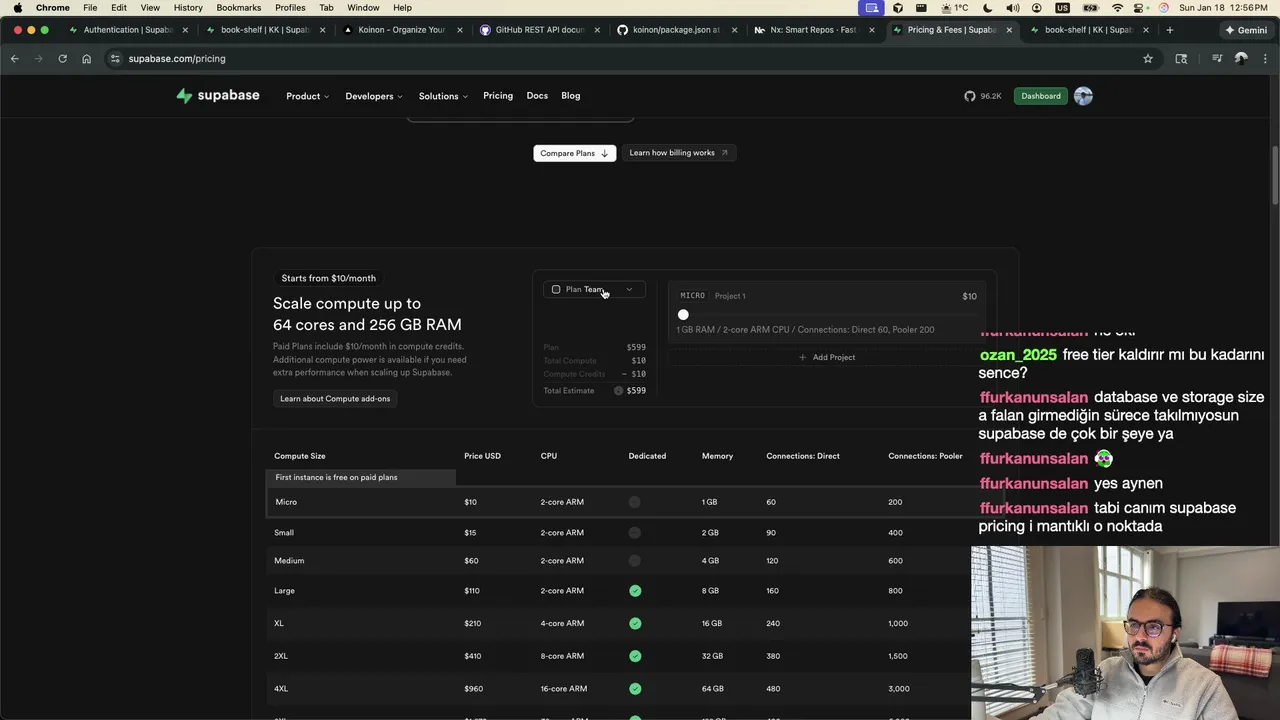Bookmark this page with the star icon
Viewport: 1280px width, 720px height.
coord(1148,59)
